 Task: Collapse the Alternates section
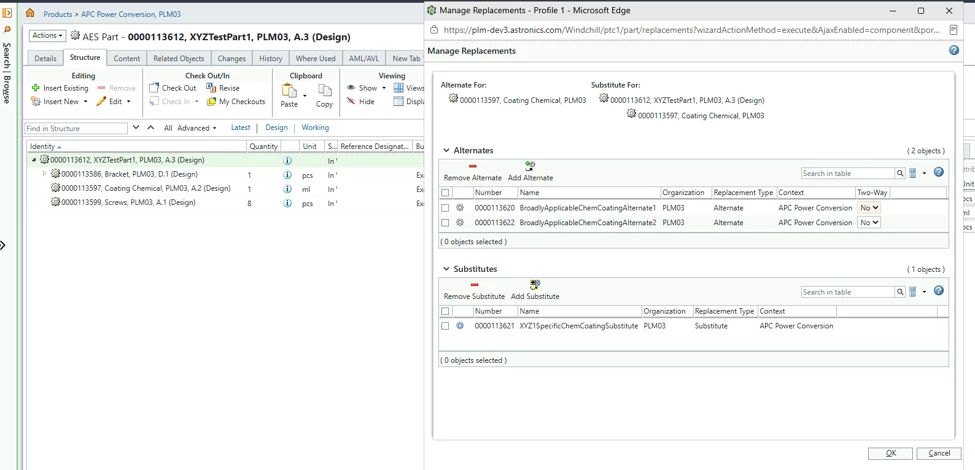(446, 150)
